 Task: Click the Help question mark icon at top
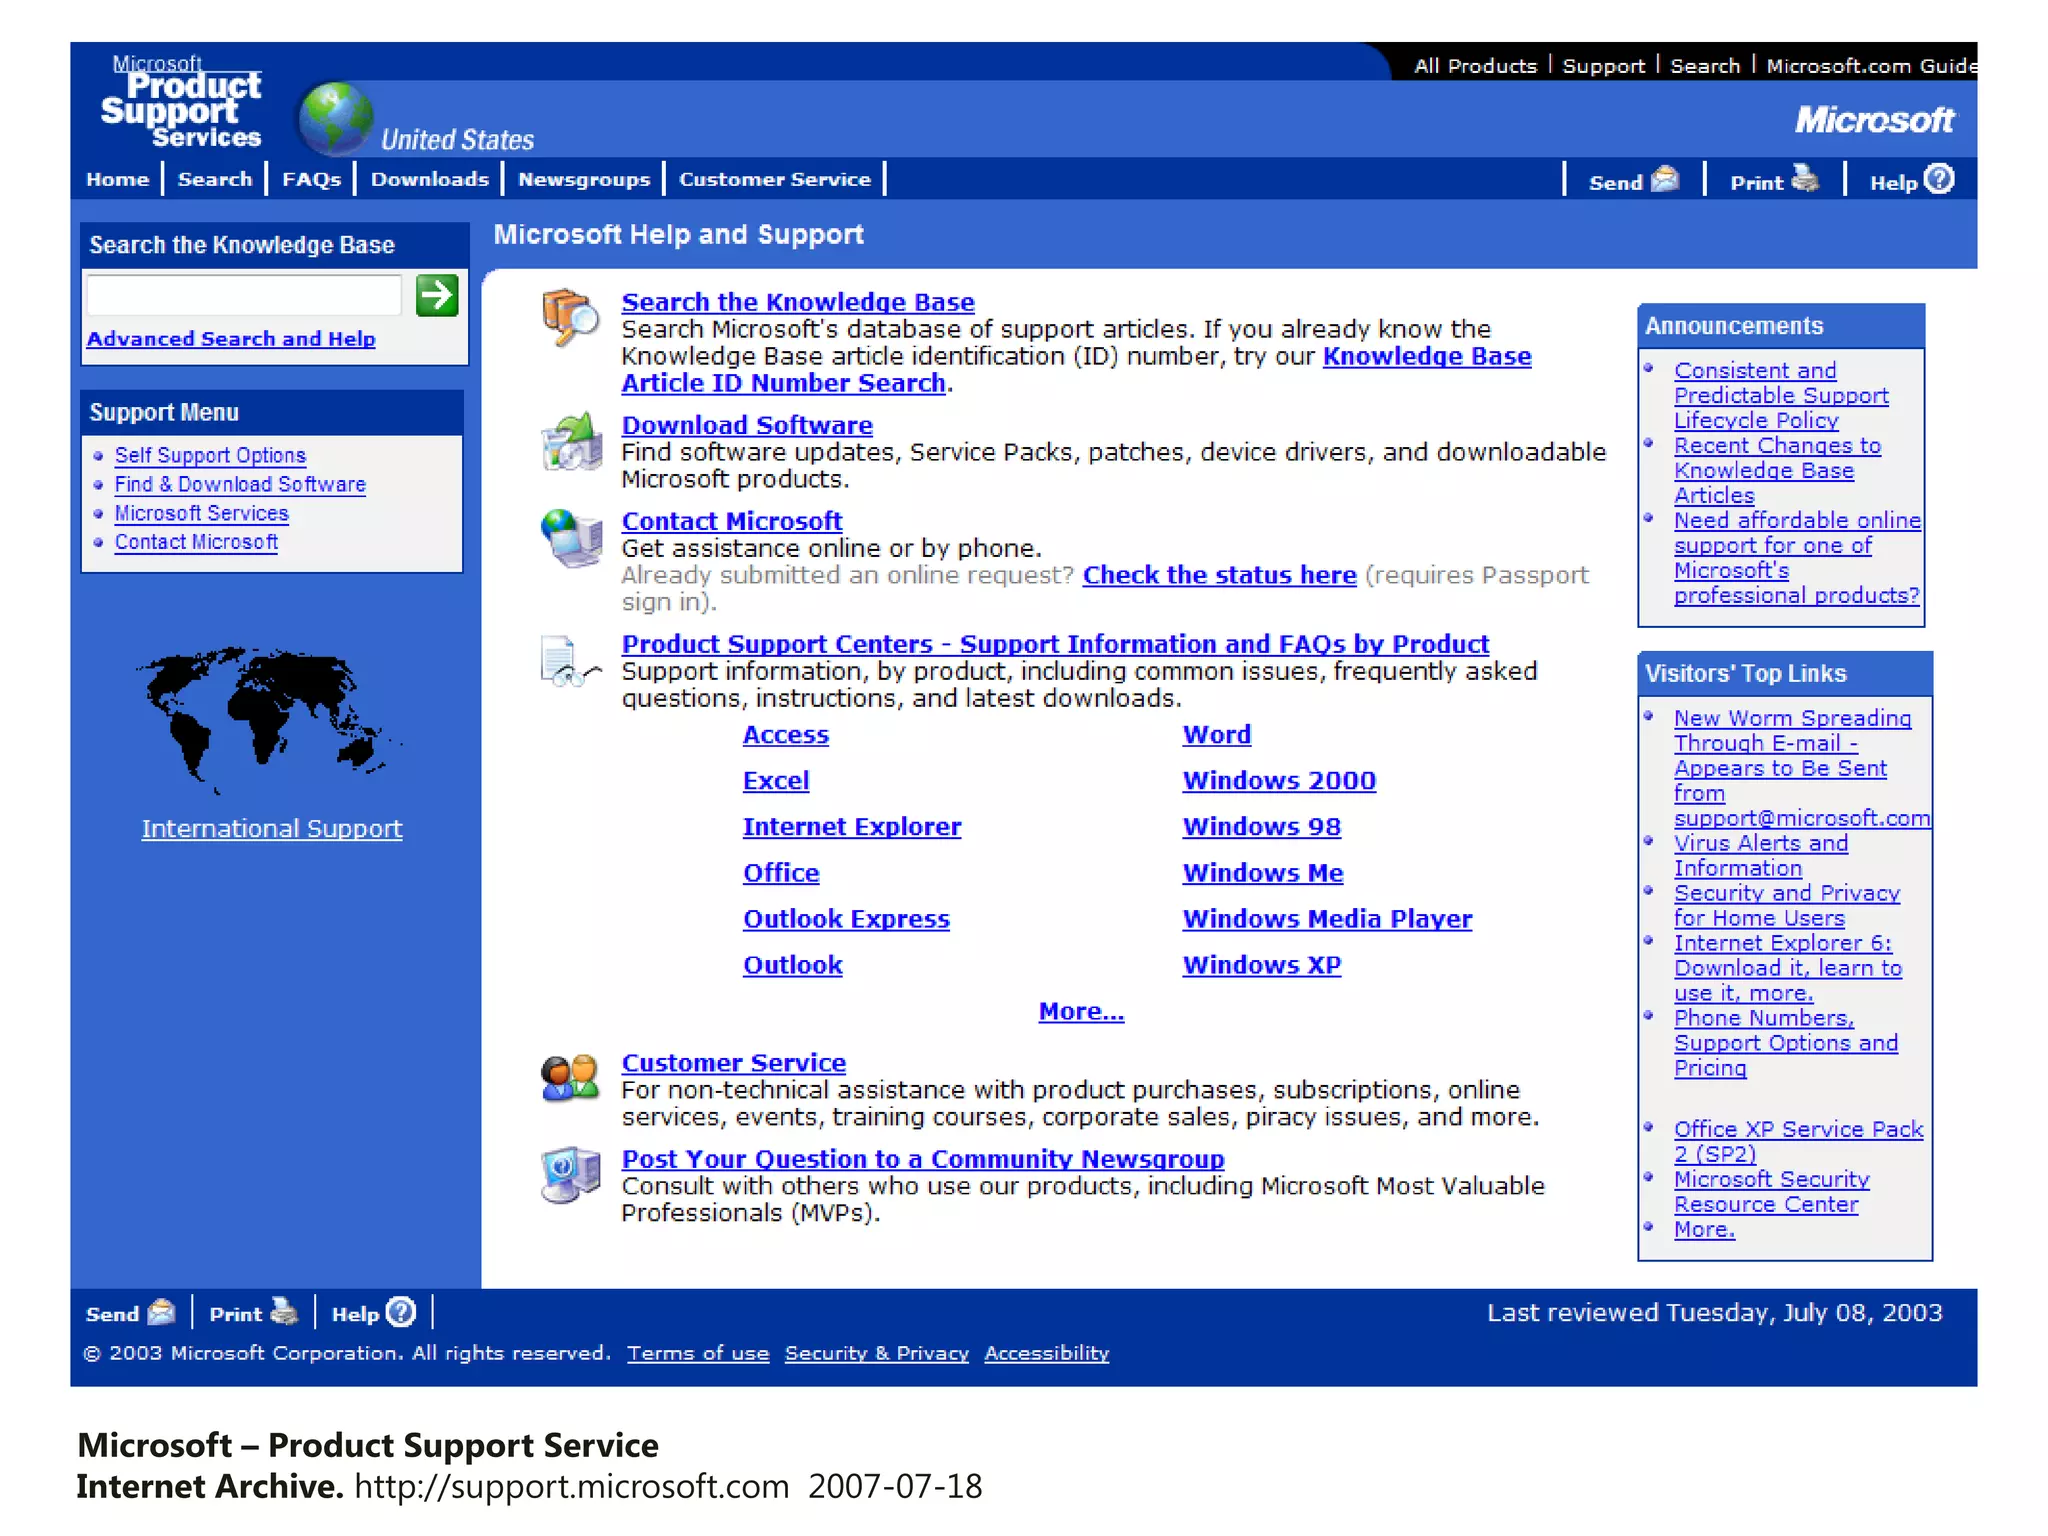(1939, 179)
